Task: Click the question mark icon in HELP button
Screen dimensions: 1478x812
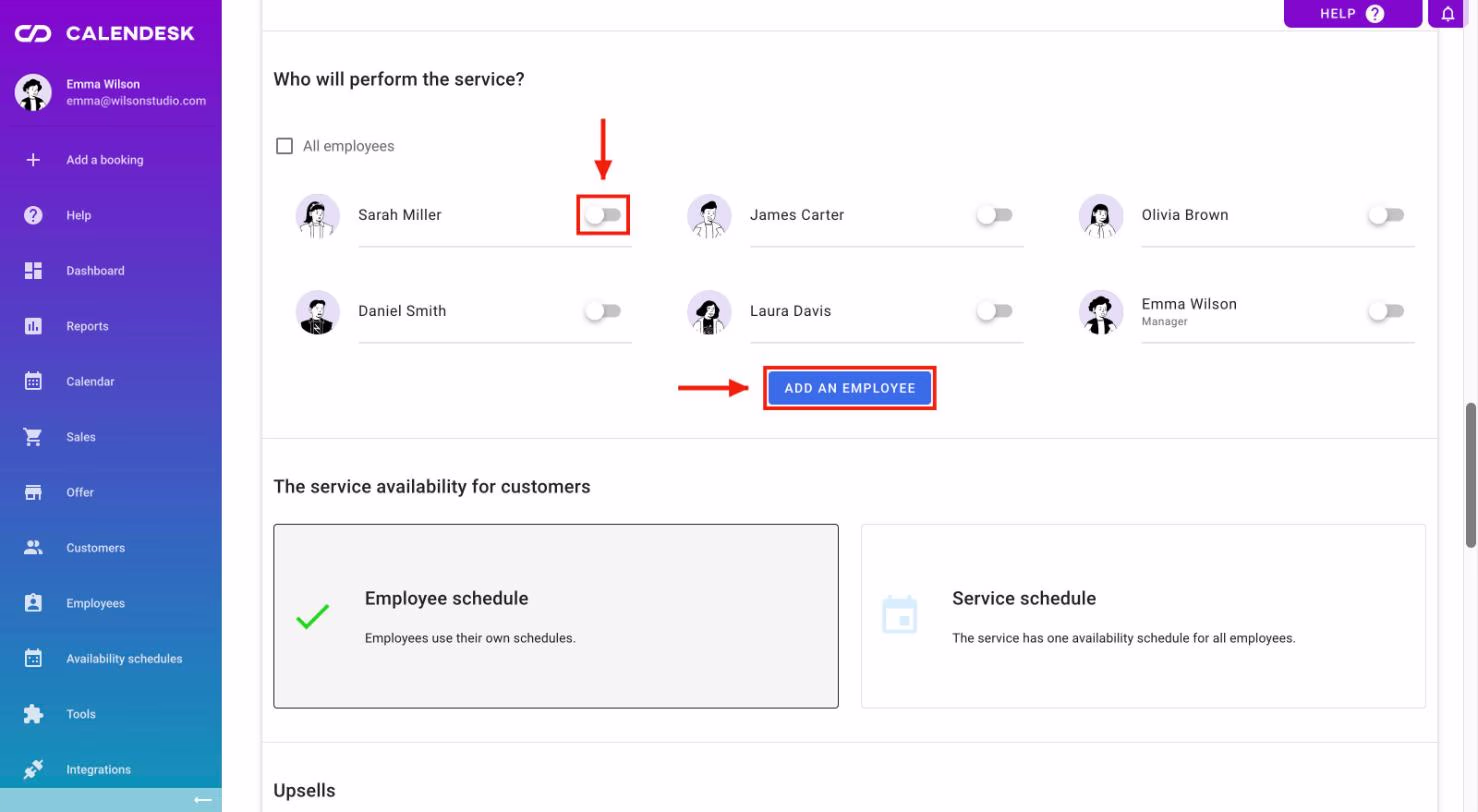Action: click(x=1375, y=14)
